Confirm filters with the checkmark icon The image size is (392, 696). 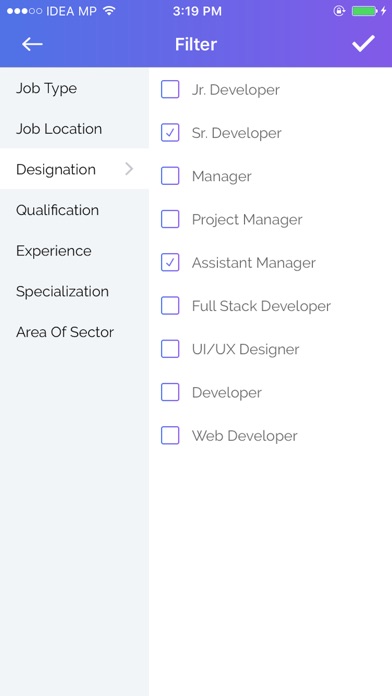tap(363, 44)
